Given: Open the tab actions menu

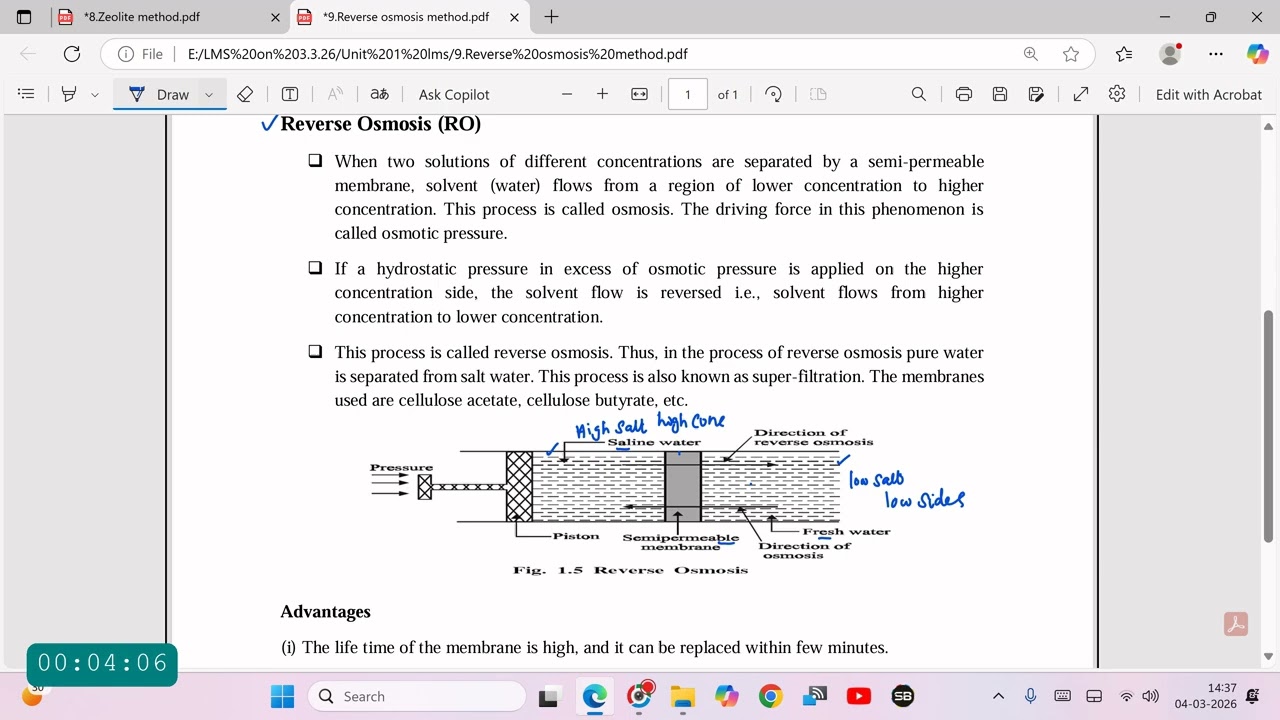Looking at the screenshot, I should 24,17.
